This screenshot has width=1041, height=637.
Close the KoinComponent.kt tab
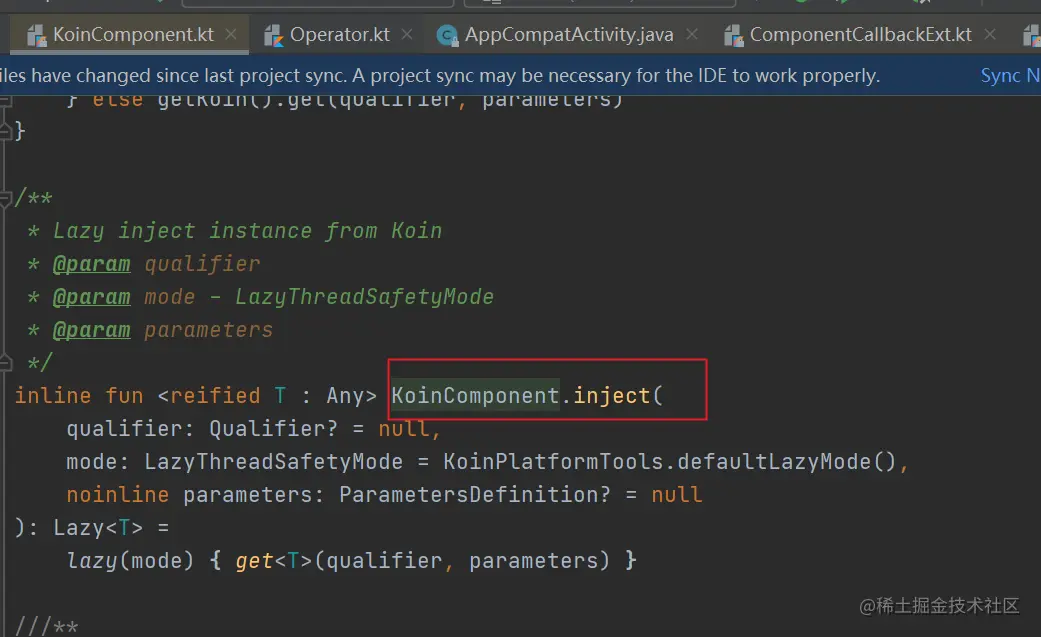tap(230, 34)
